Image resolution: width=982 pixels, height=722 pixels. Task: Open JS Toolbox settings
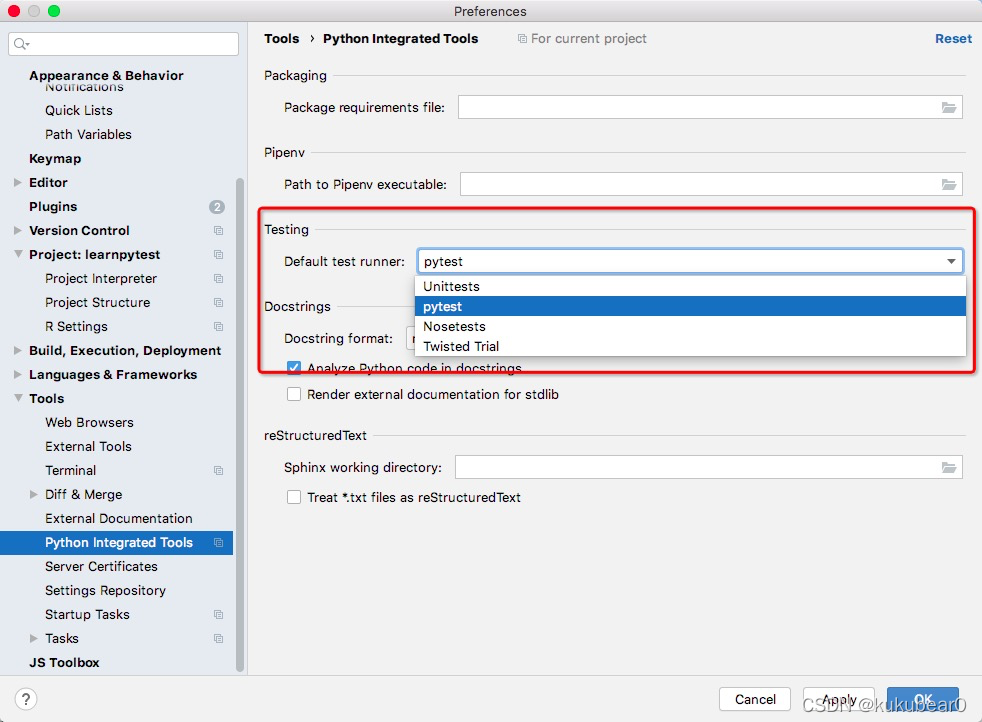point(64,663)
